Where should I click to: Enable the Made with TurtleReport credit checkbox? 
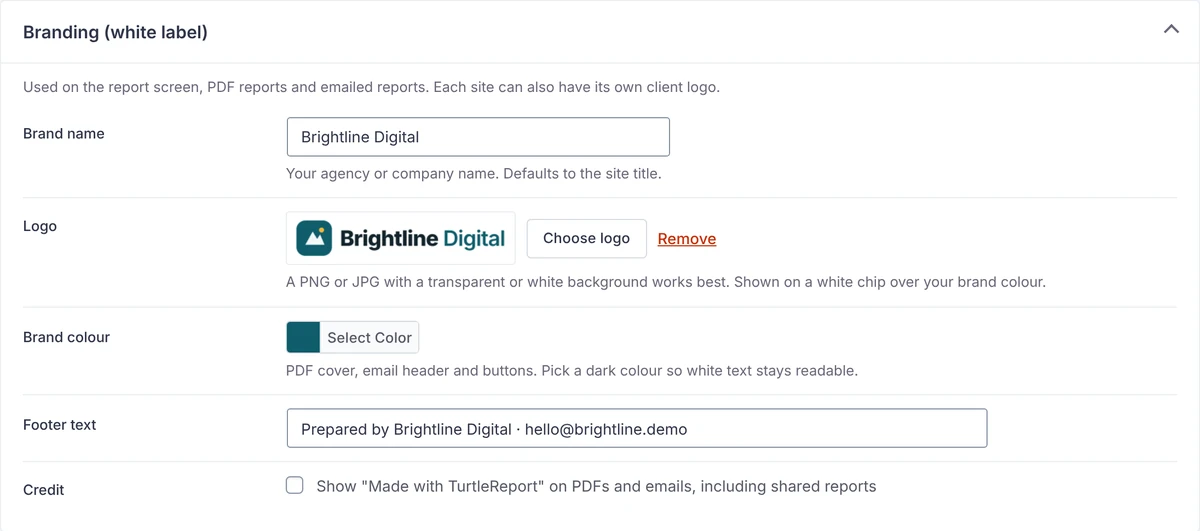click(x=295, y=486)
